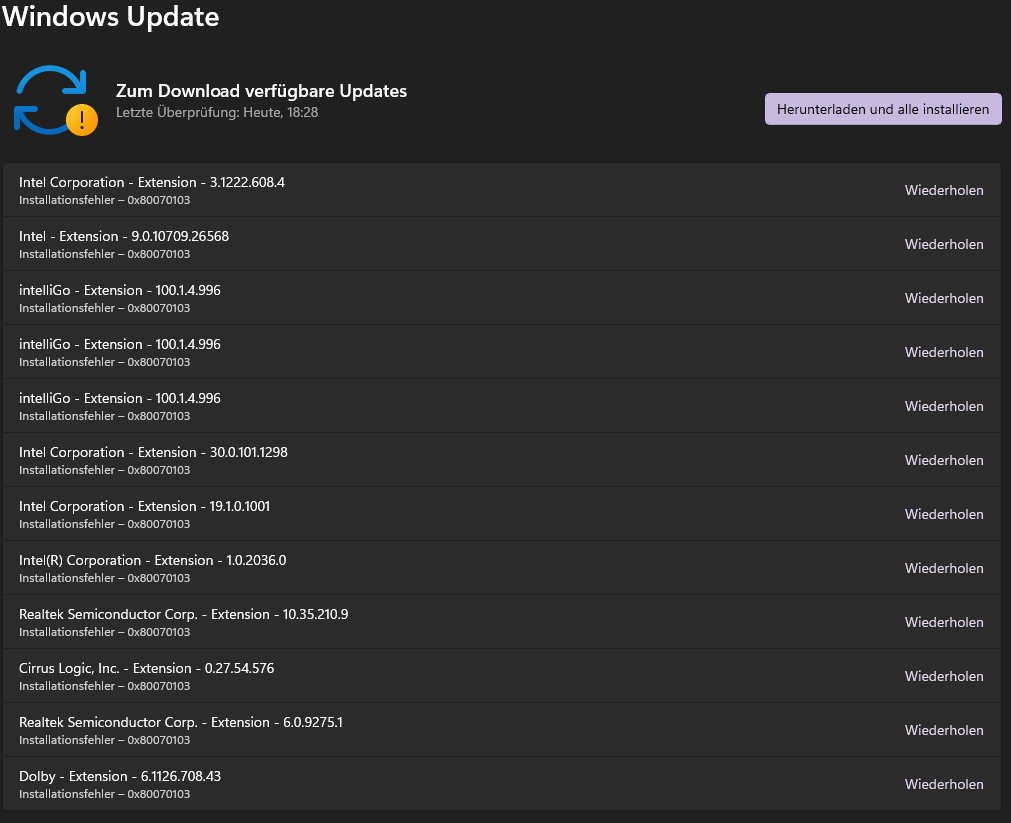Image resolution: width=1011 pixels, height=823 pixels.
Task: Retry the Dolby Extension 6.1126.708.43 update
Action: (944, 784)
